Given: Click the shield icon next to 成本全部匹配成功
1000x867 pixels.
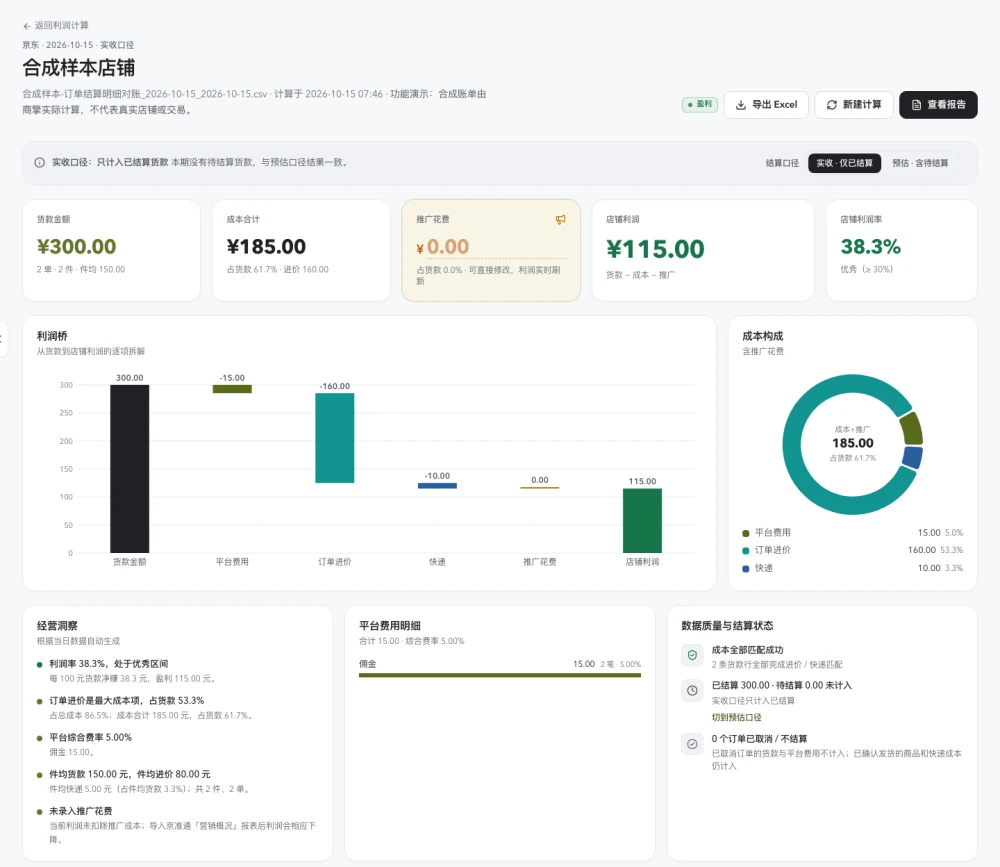Looking at the screenshot, I should pos(692,655).
